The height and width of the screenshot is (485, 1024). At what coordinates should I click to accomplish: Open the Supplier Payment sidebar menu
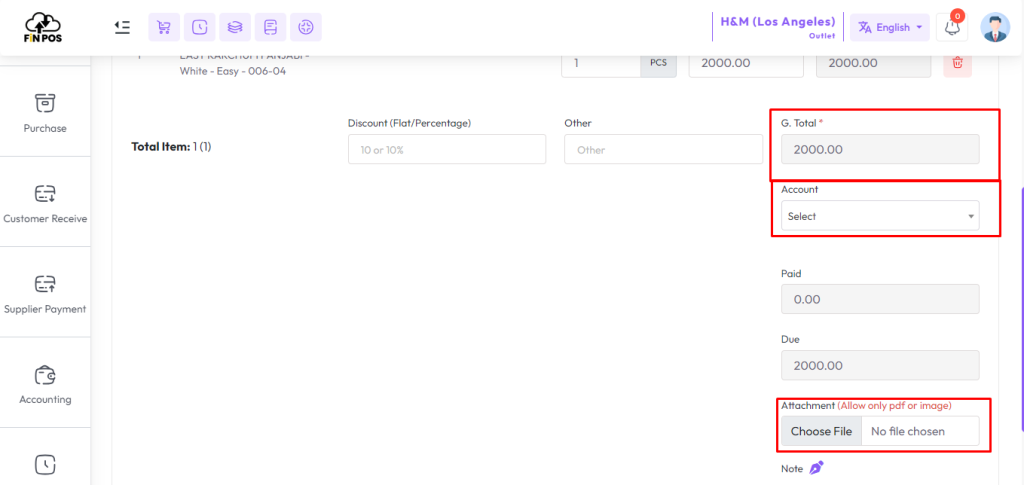pos(45,292)
